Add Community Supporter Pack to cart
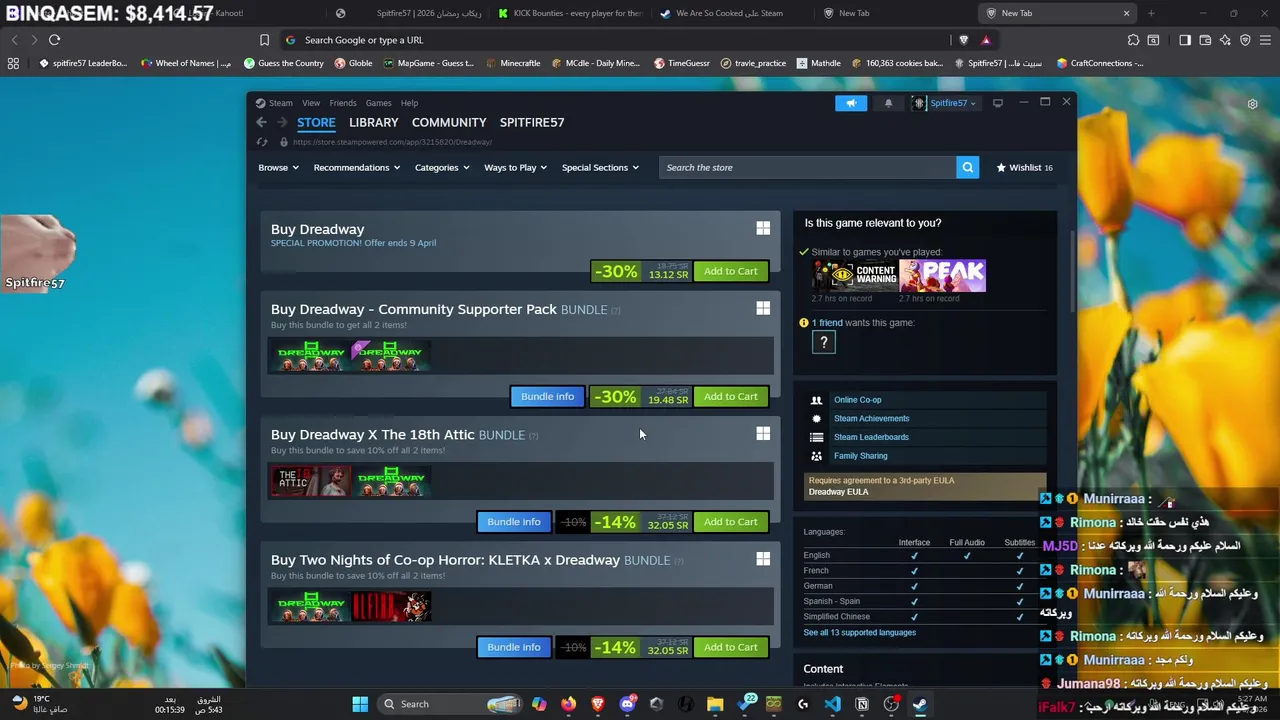 tap(731, 396)
